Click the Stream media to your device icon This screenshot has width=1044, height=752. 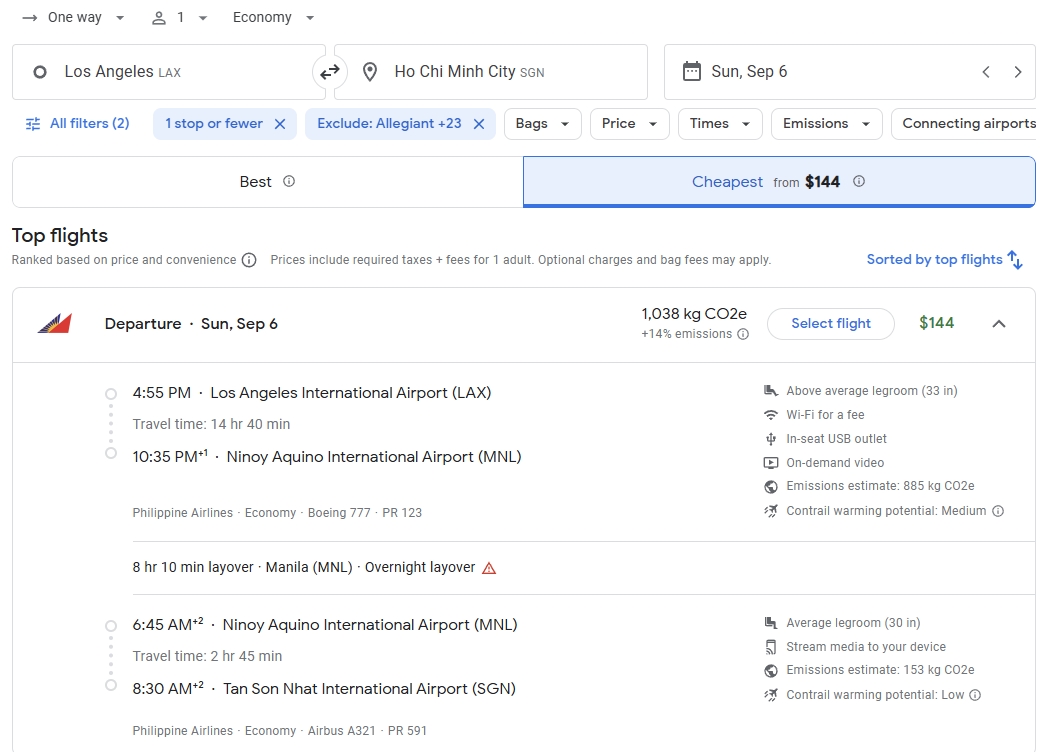click(x=770, y=647)
